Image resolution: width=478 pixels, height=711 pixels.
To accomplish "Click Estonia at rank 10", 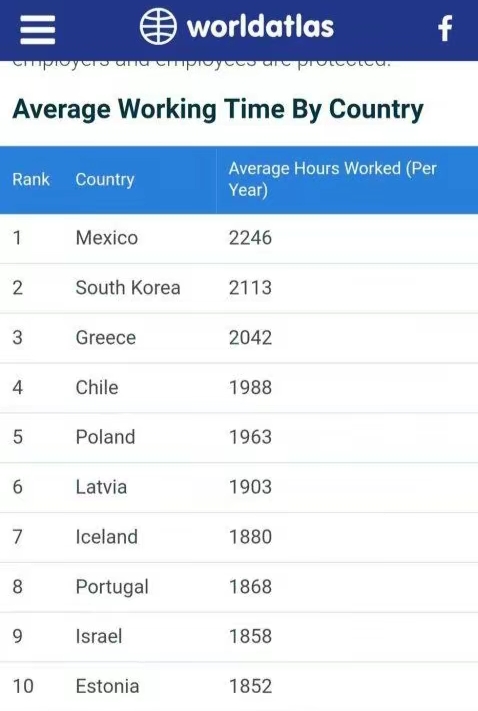I will [x=107, y=686].
